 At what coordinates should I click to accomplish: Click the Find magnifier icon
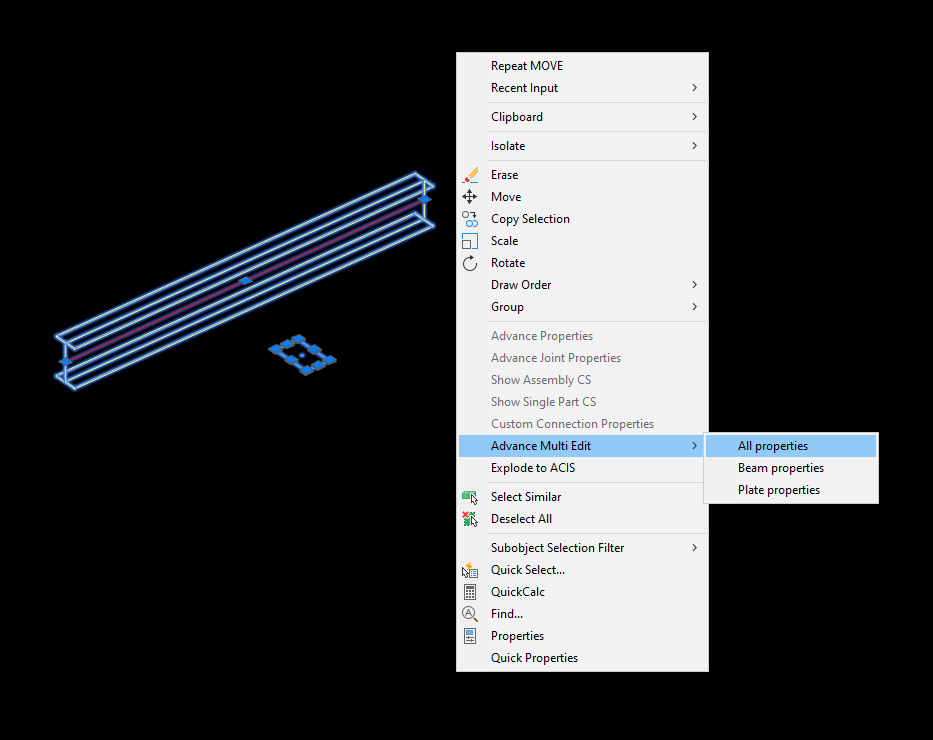click(470, 614)
